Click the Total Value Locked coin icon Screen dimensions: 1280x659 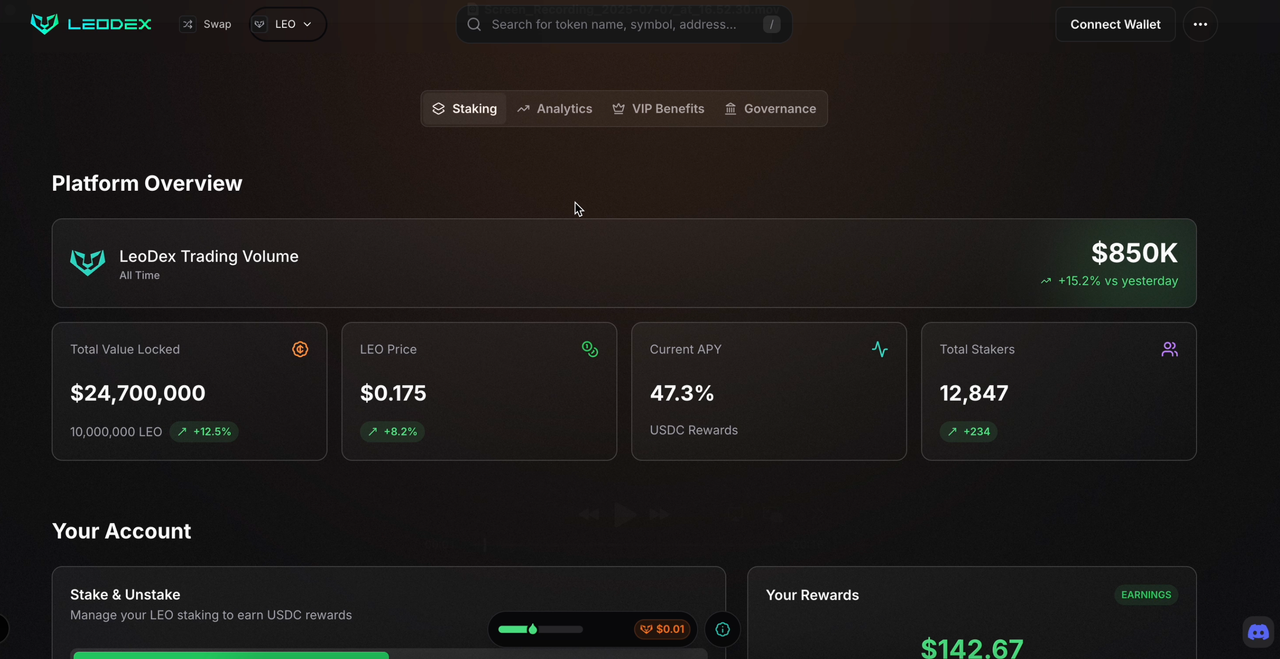pyautogui.click(x=300, y=349)
